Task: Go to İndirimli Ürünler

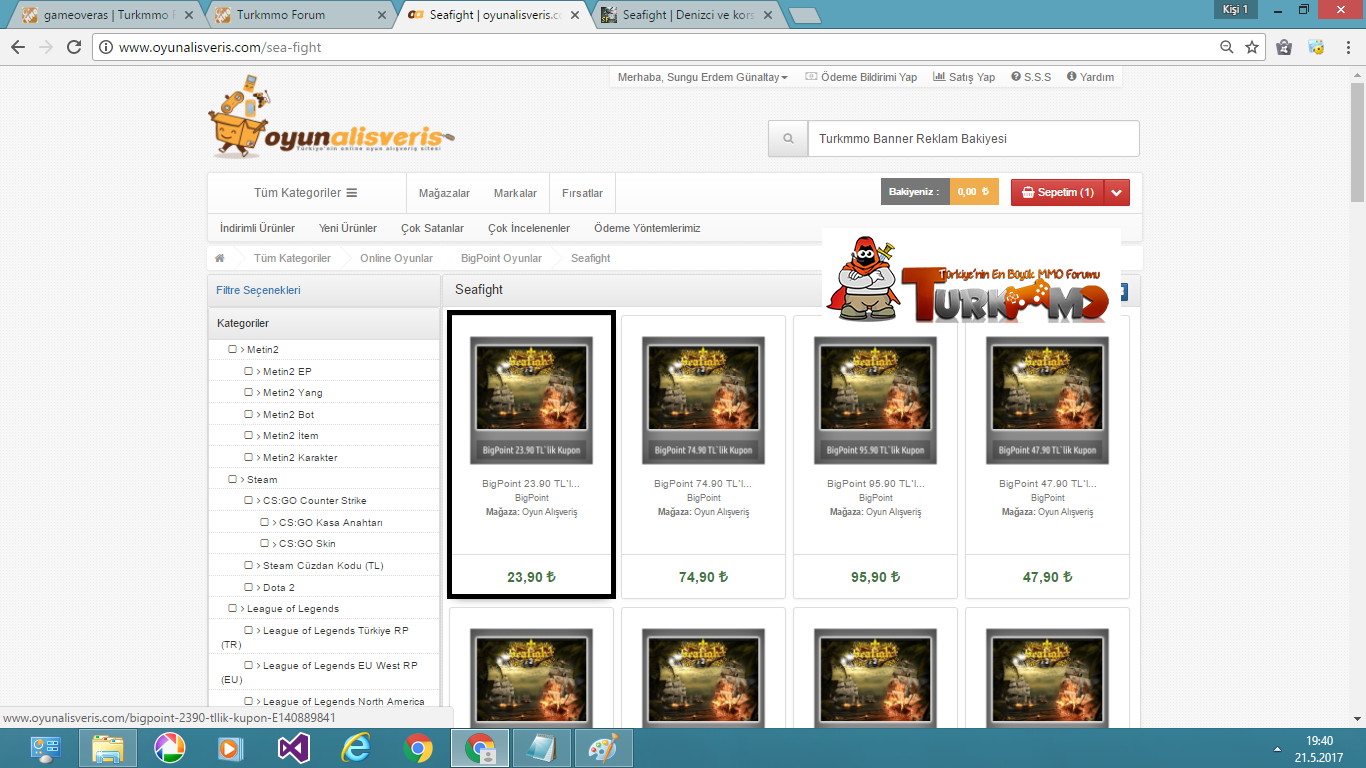Action: [257, 228]
